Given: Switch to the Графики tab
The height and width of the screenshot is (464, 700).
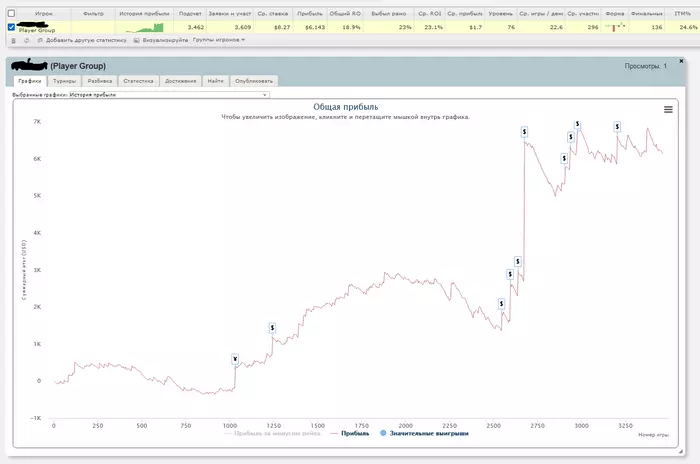Looking at the screenshot, I should tap(30, 81).
